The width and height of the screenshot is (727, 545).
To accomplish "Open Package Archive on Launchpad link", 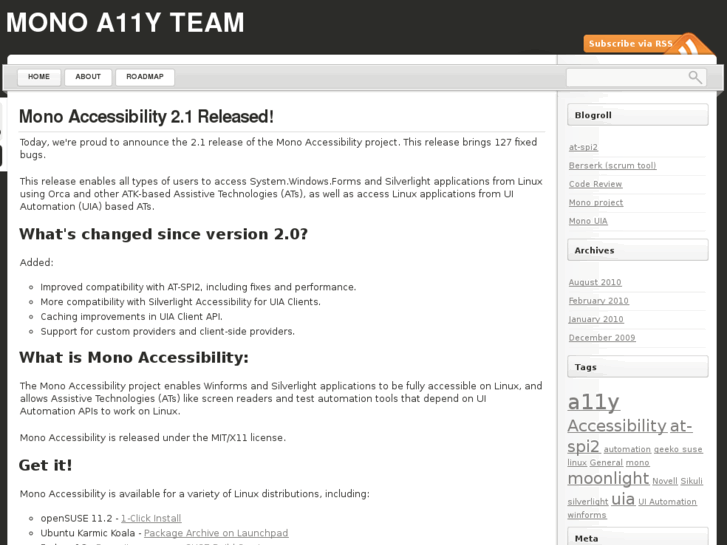I will [x=216, y=533].
